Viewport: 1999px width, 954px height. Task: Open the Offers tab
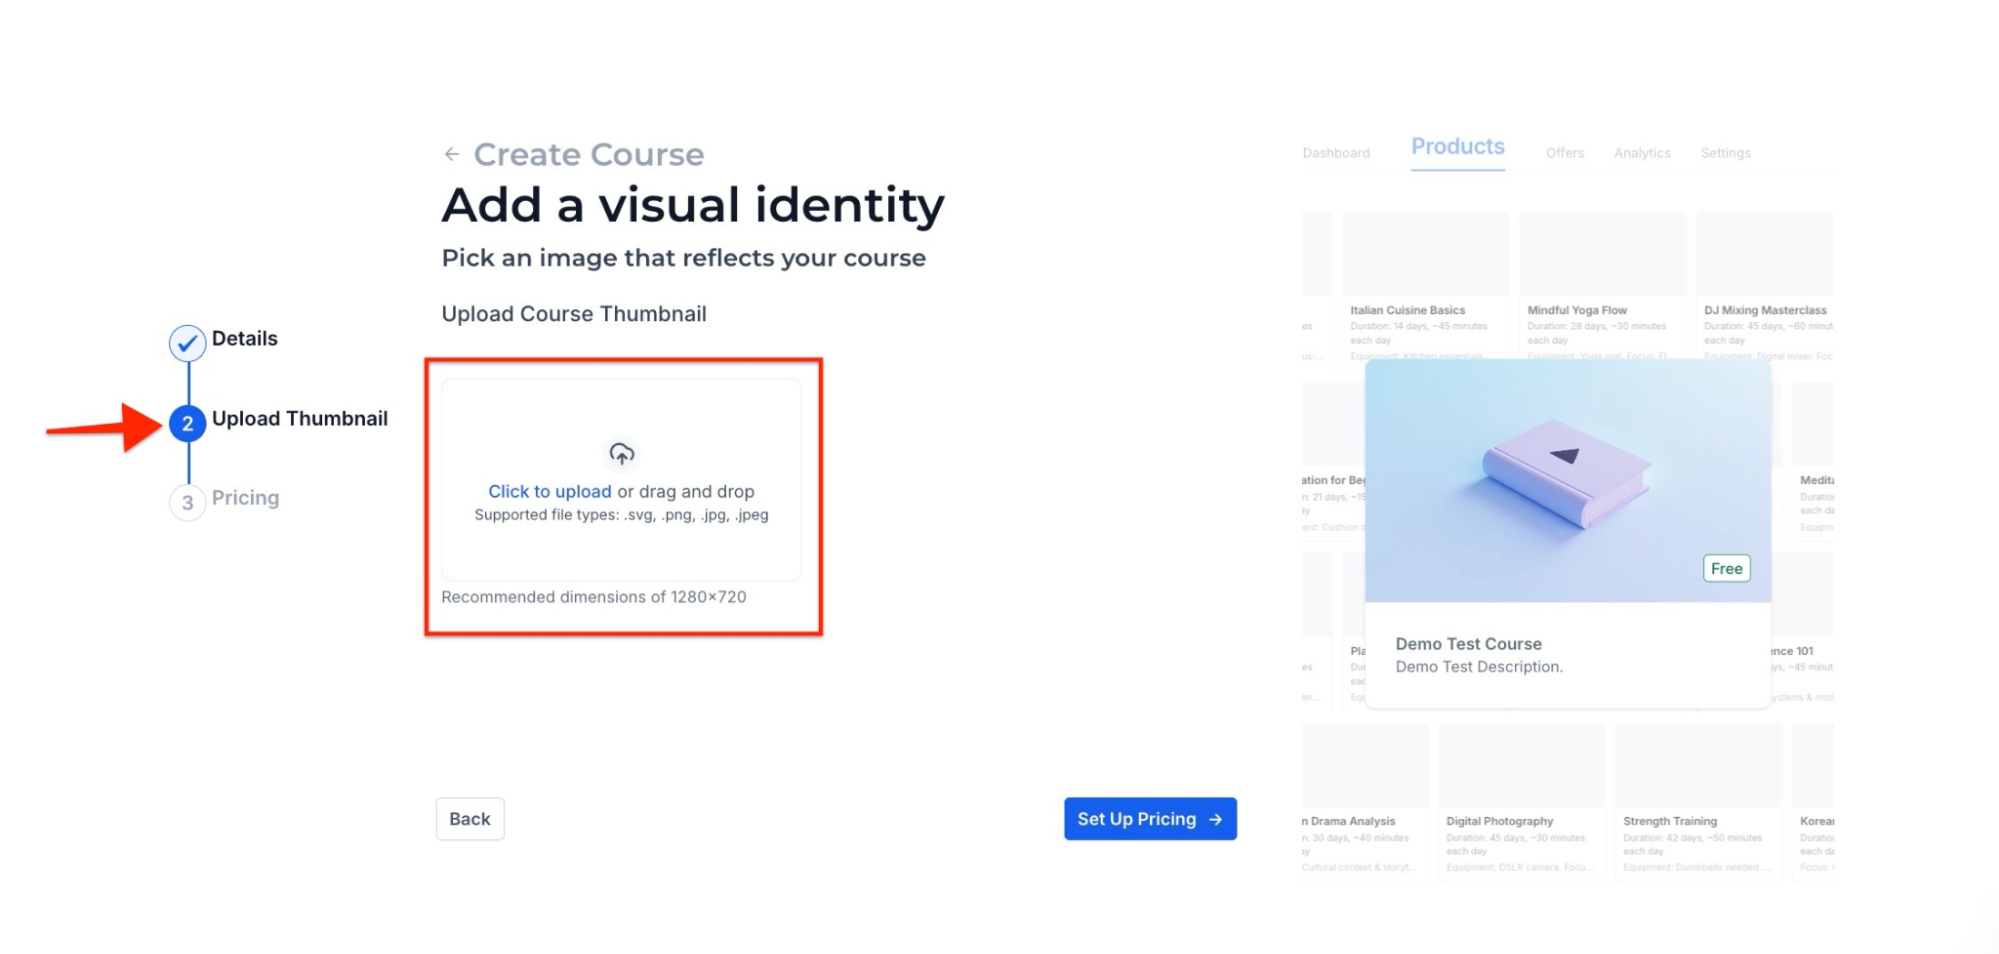point(1564,153)
